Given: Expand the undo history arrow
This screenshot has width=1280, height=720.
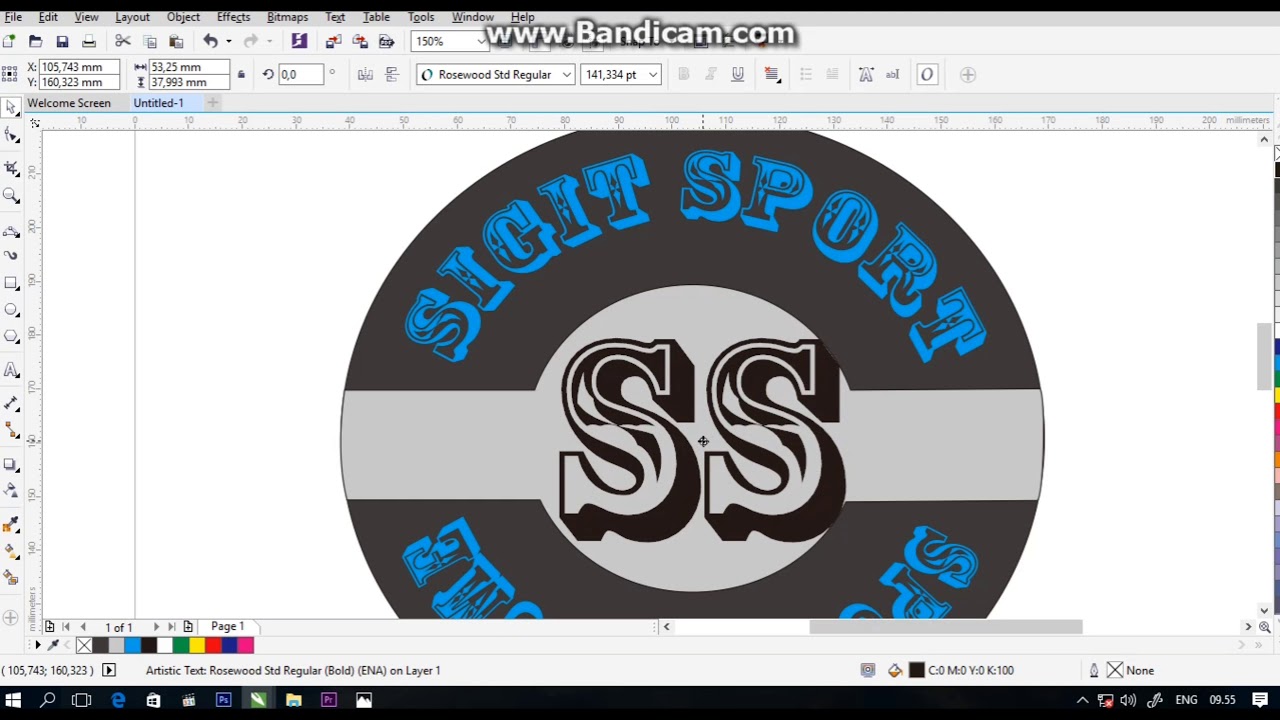Looking at the screenshot, I should tap(228, 41).
